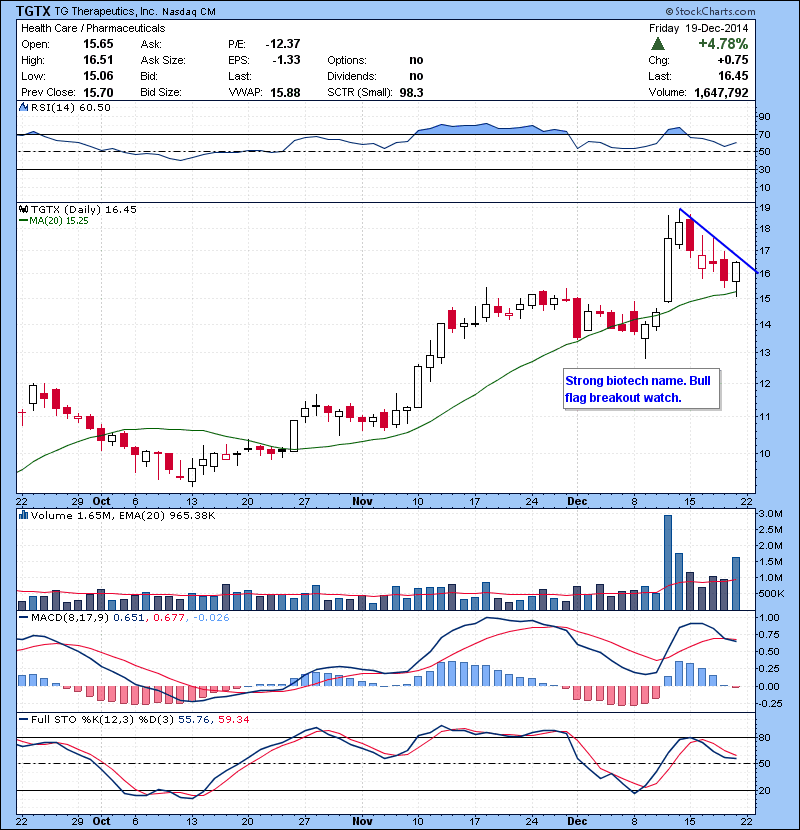This screenshot has height=830, width=800.
Task: Select the MACD histogram value -0.026
Action: [211, 617]
